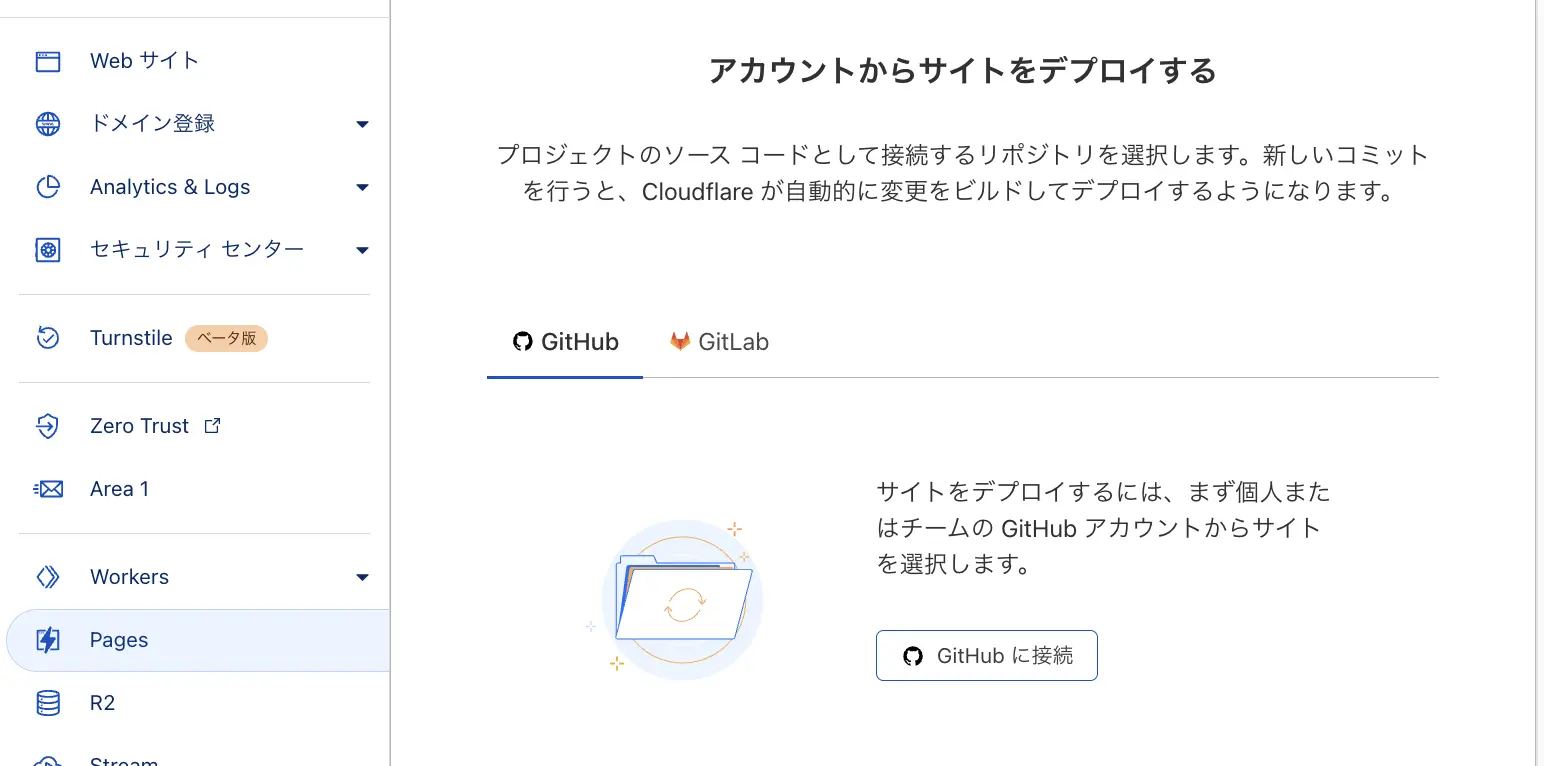Select the ドメイン登録 globe icon
The image size is (1544, 766).
pyautogui.click(x=47, y=124)
